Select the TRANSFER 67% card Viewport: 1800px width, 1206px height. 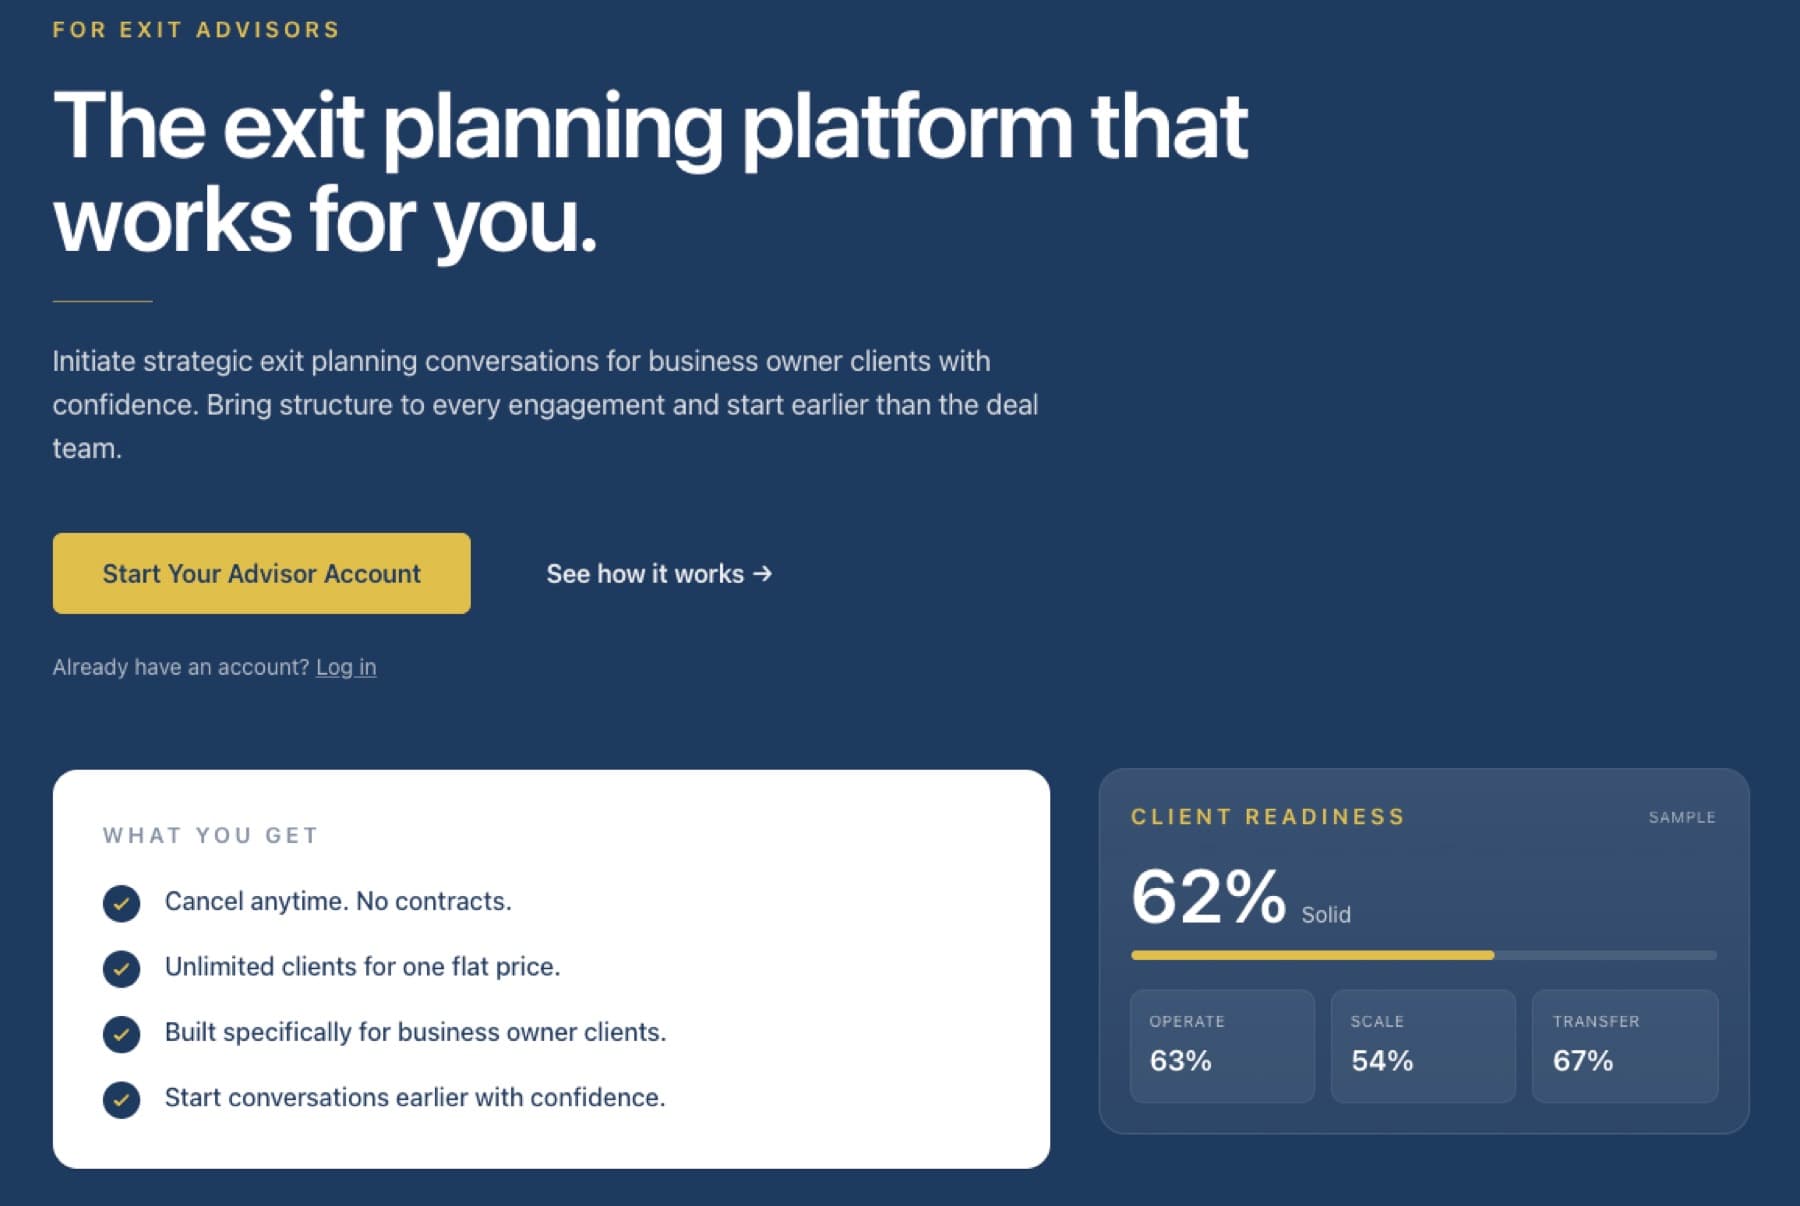tap(1624, 1045)
